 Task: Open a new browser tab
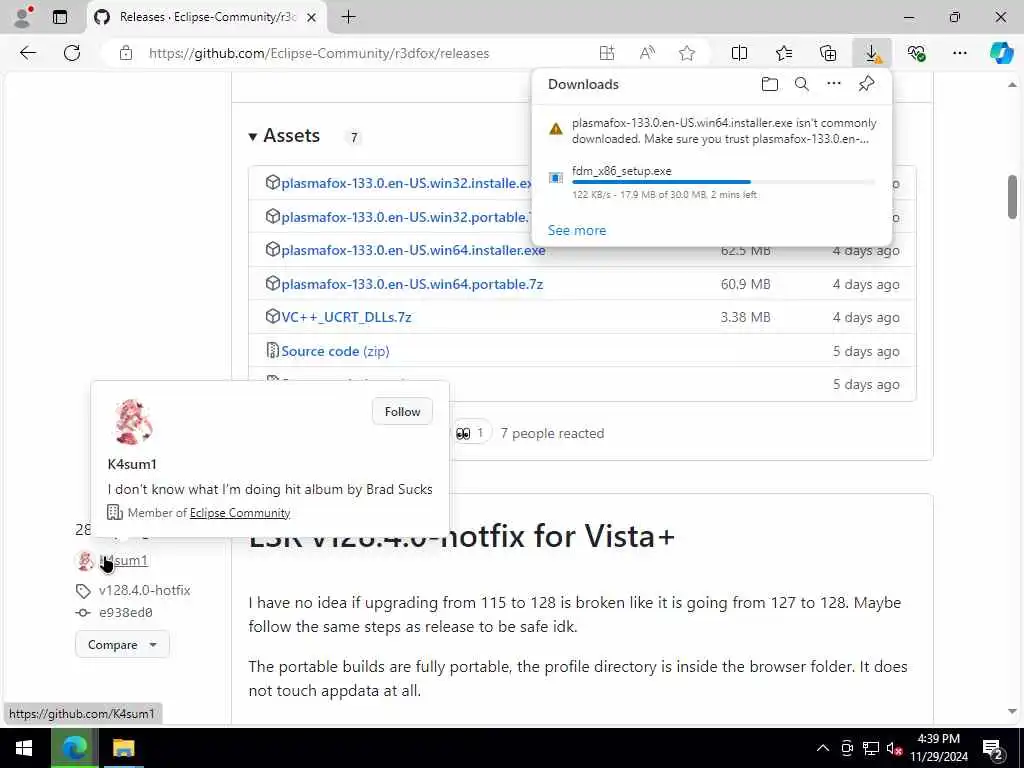[349, 17]
